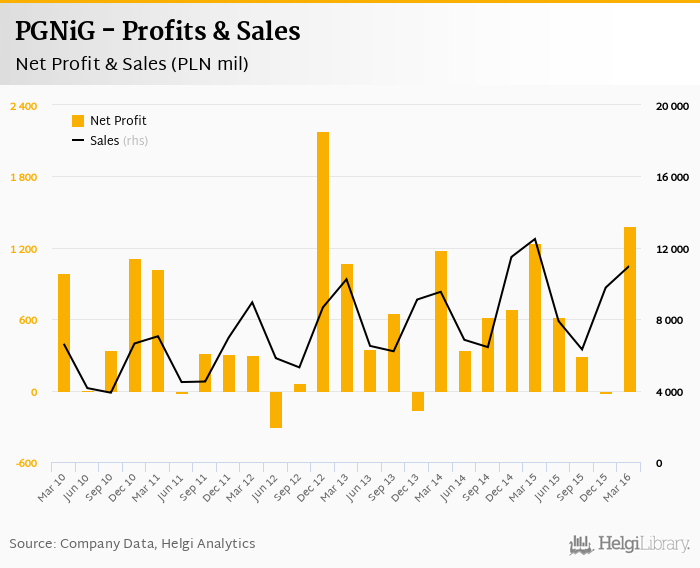Click the source attribution text
The image size is (700, 568).
(x=132, y=544)
